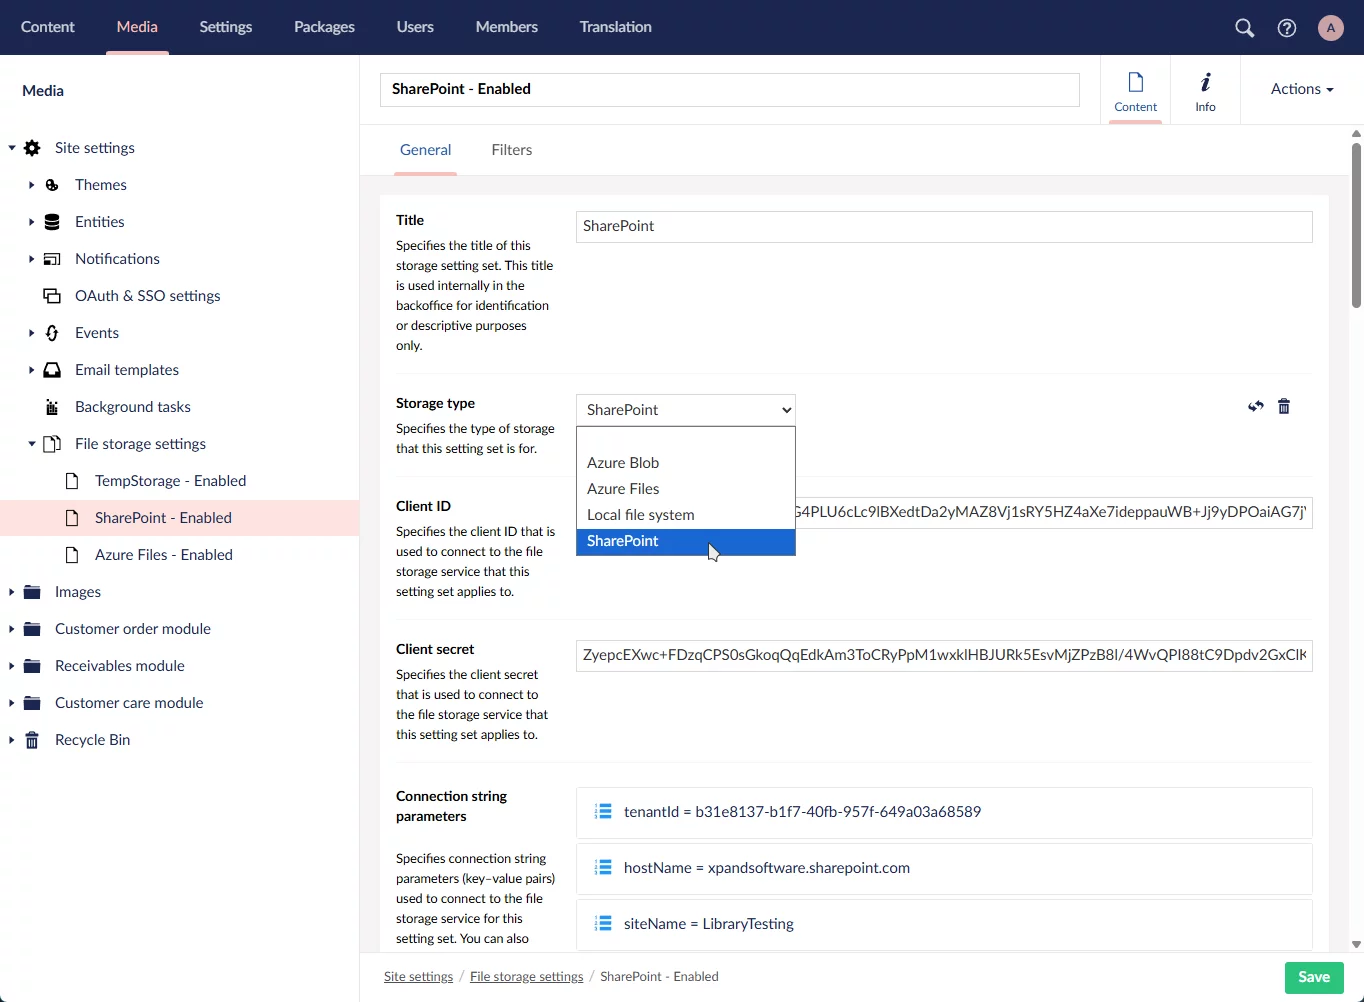Click the Storage type trash delete icon
1364x1002 pixels.
click(x=1284, y=407)
